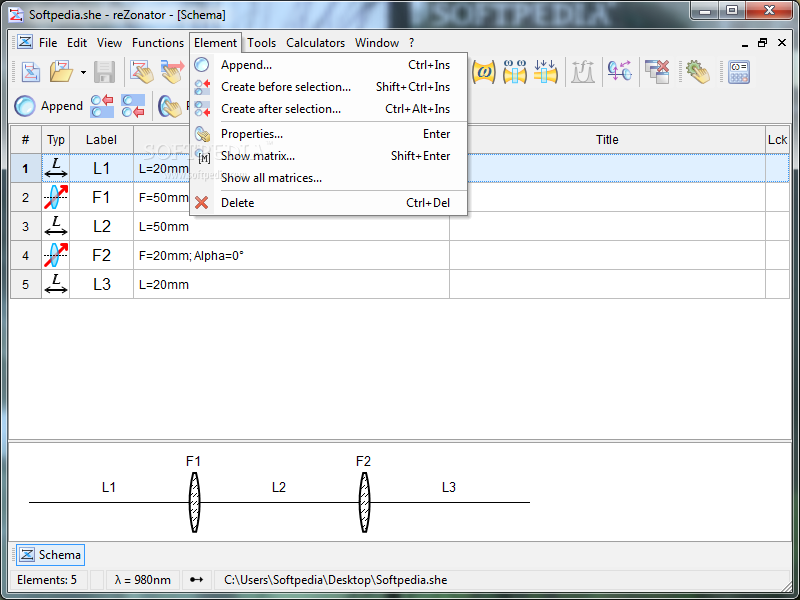Click the F=20mm; Alpha=0° parameter cell

[x=291, y=255]
